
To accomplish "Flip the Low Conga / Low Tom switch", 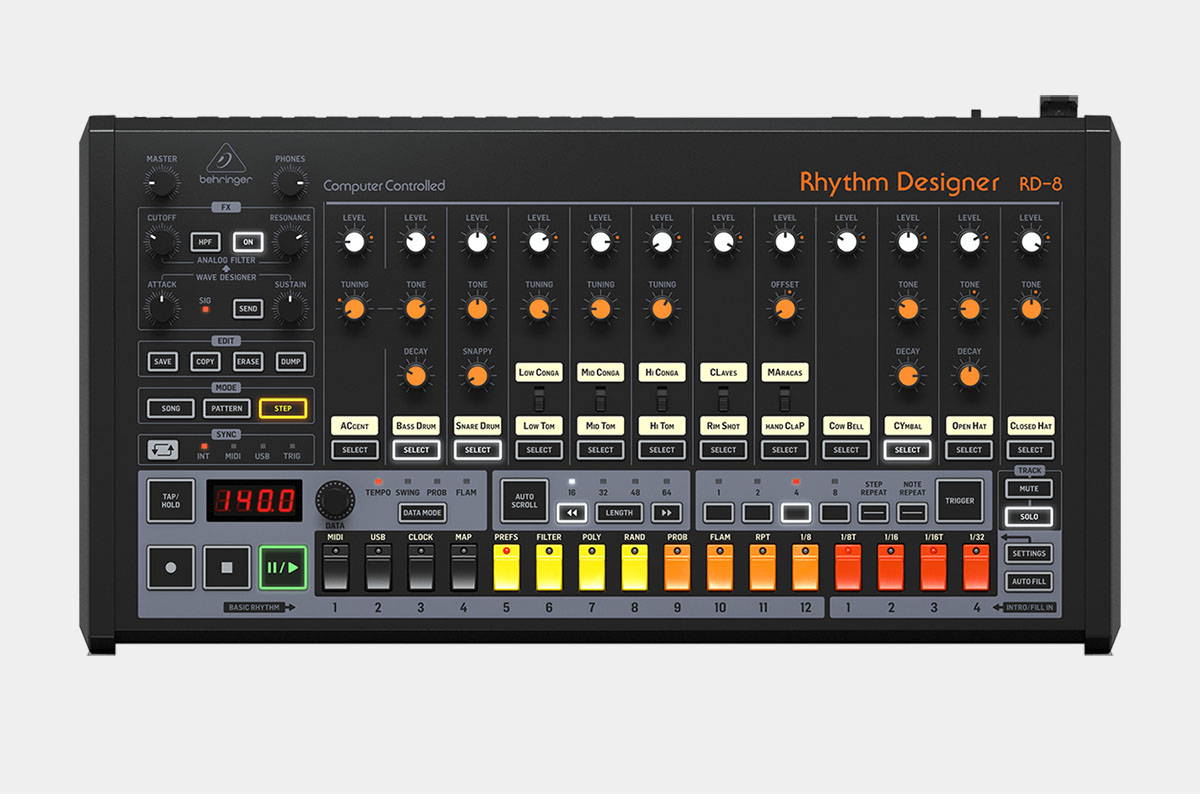I will pyautogui.click(x=539, y=400).
